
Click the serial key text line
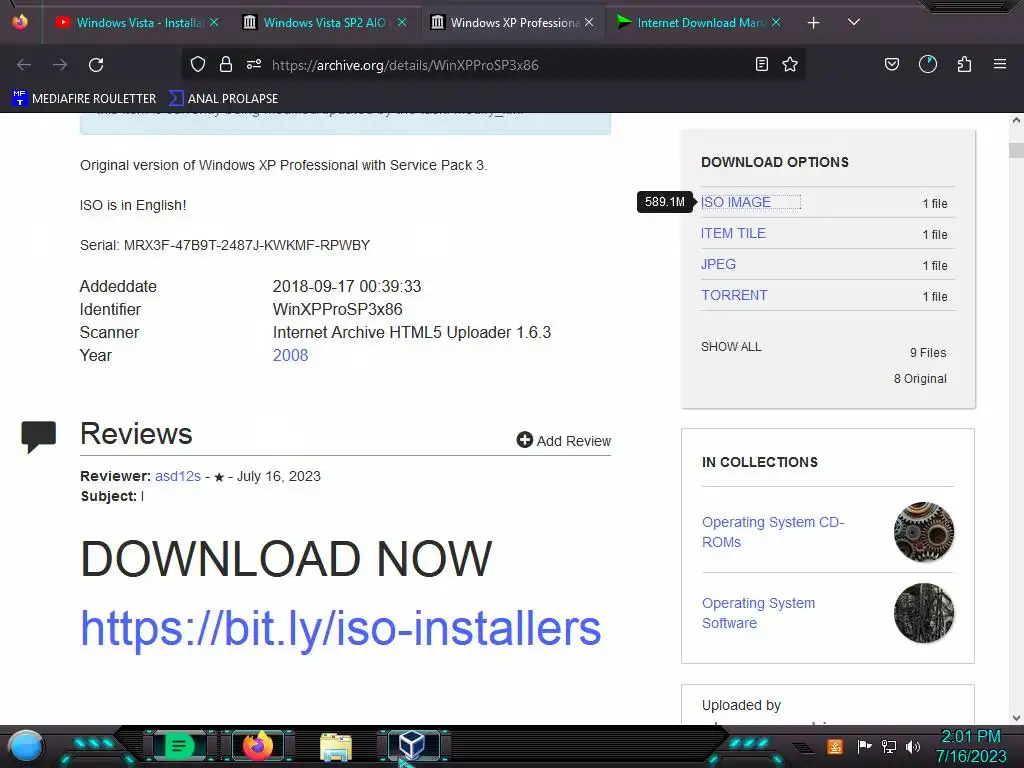pyautogui.click(x=225, y=245)
